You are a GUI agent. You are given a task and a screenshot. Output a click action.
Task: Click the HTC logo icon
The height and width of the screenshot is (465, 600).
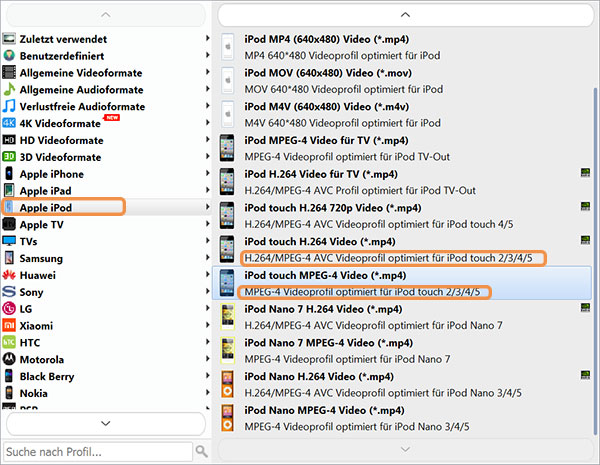pyautogui.click(x=9, y=342)
